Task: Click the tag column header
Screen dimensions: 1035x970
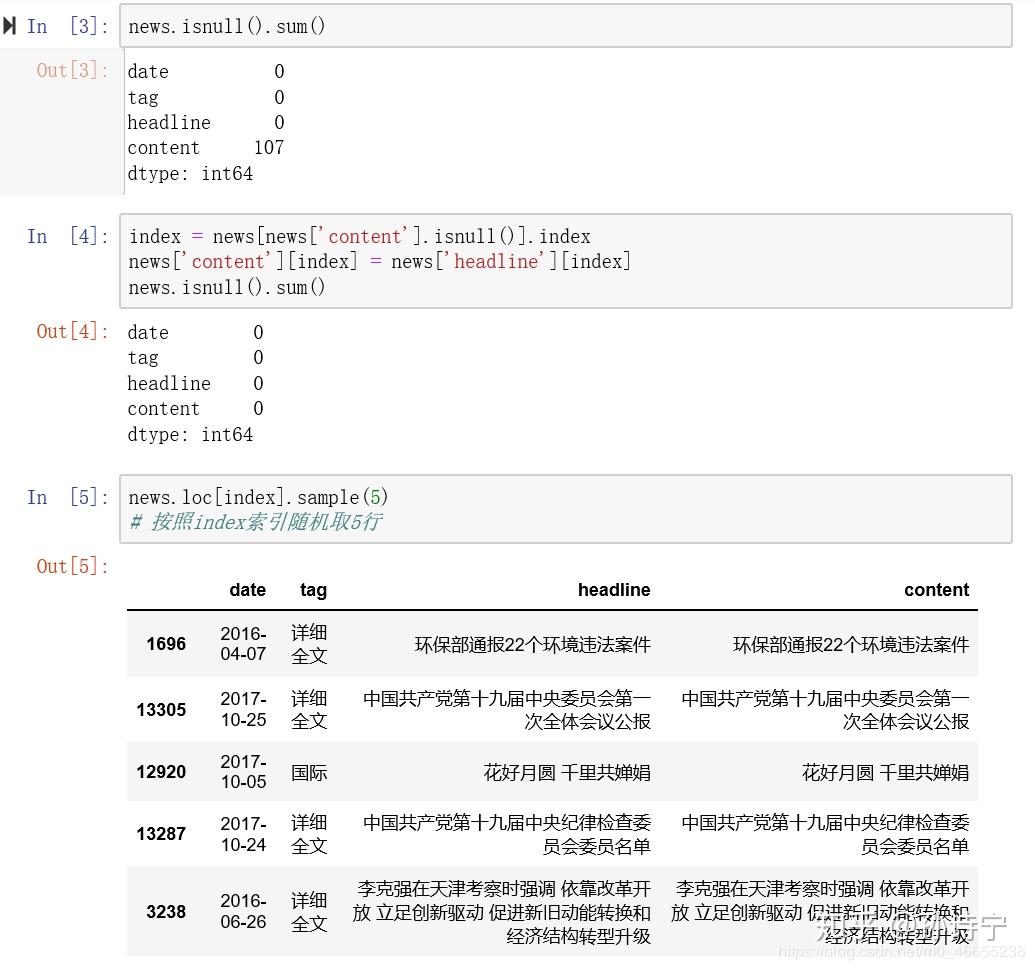Action: [313, 590]
